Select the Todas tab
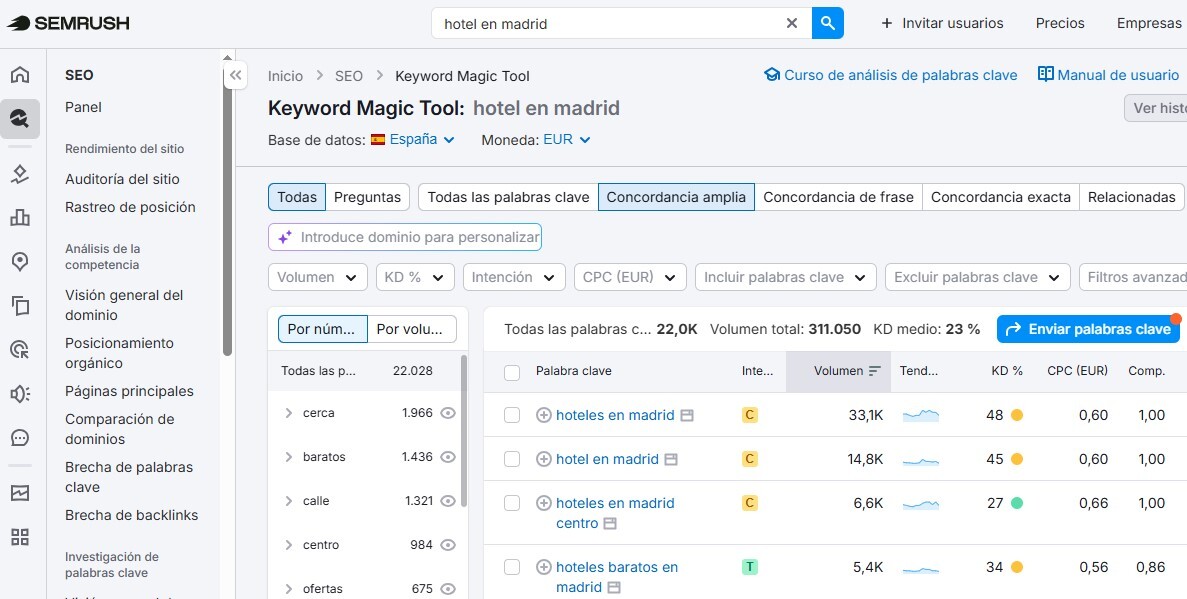 [x=297, y=197]
